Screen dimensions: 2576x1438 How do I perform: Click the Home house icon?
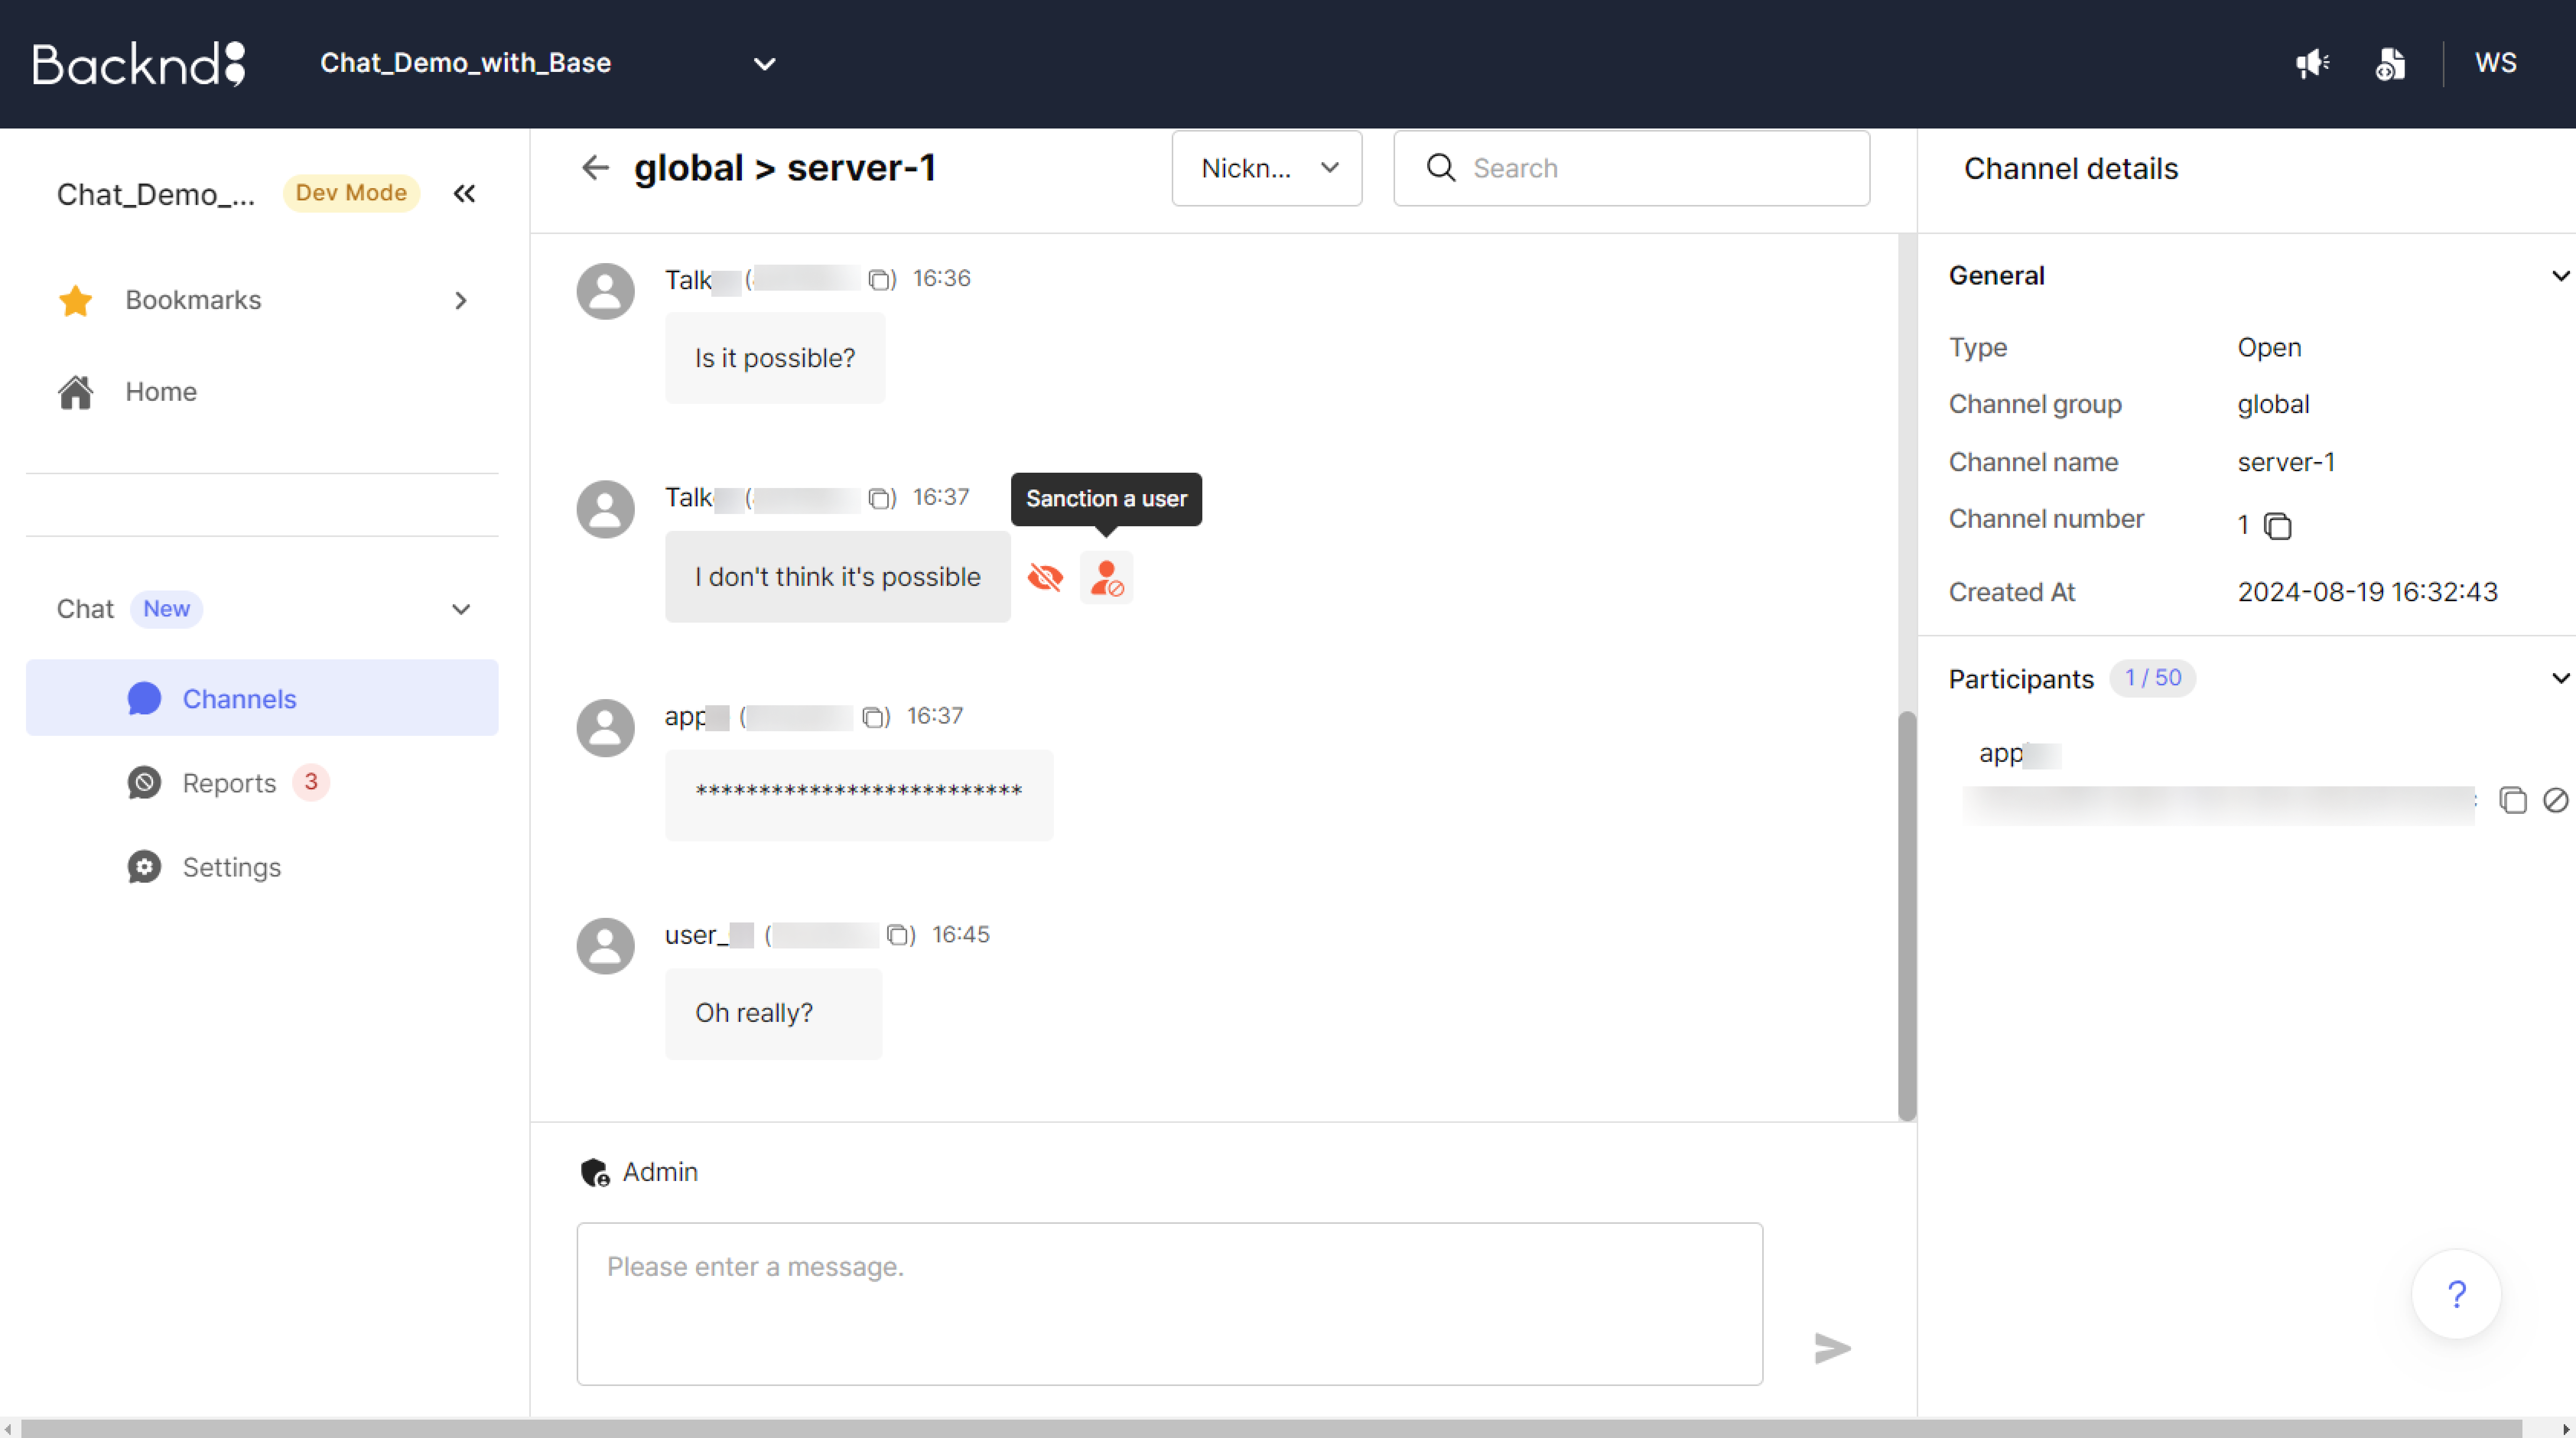coord(76,392)
